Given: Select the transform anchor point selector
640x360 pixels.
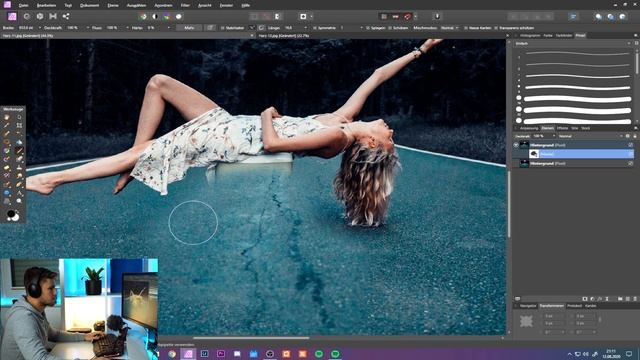Looking at the screenshot, I should point(526,322).
